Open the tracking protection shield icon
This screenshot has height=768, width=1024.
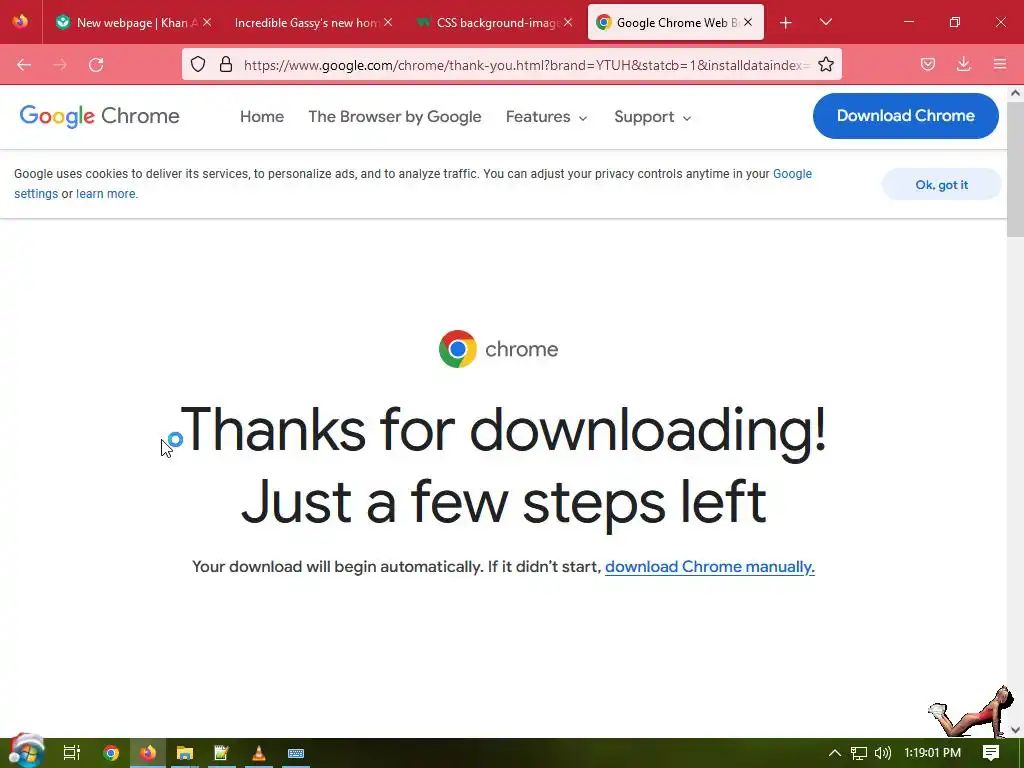click(198, 64)
